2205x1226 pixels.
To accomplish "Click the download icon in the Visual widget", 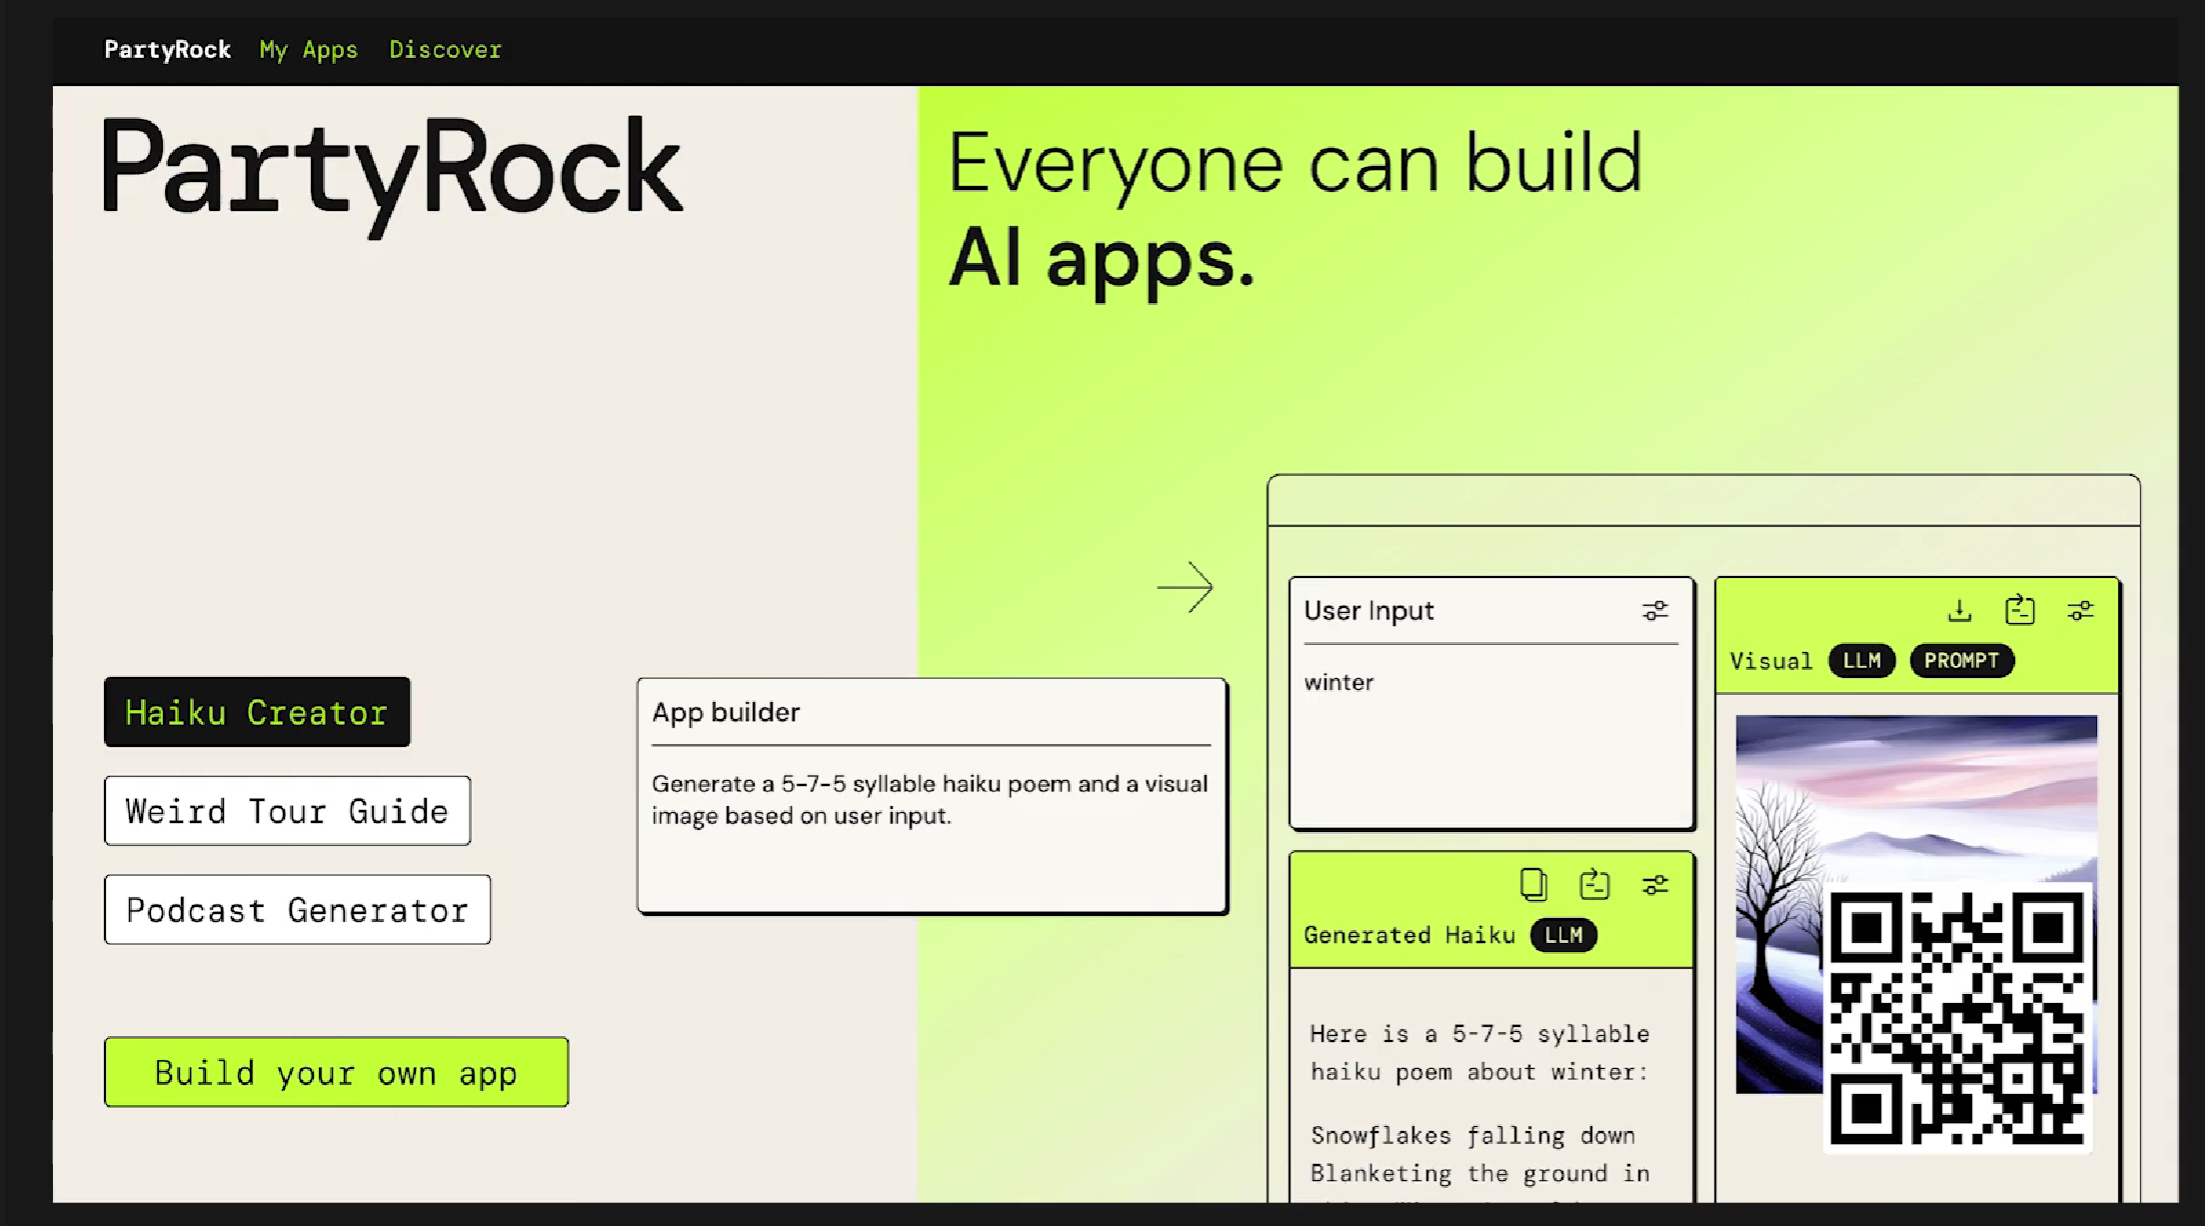I will pos(1960,610).
